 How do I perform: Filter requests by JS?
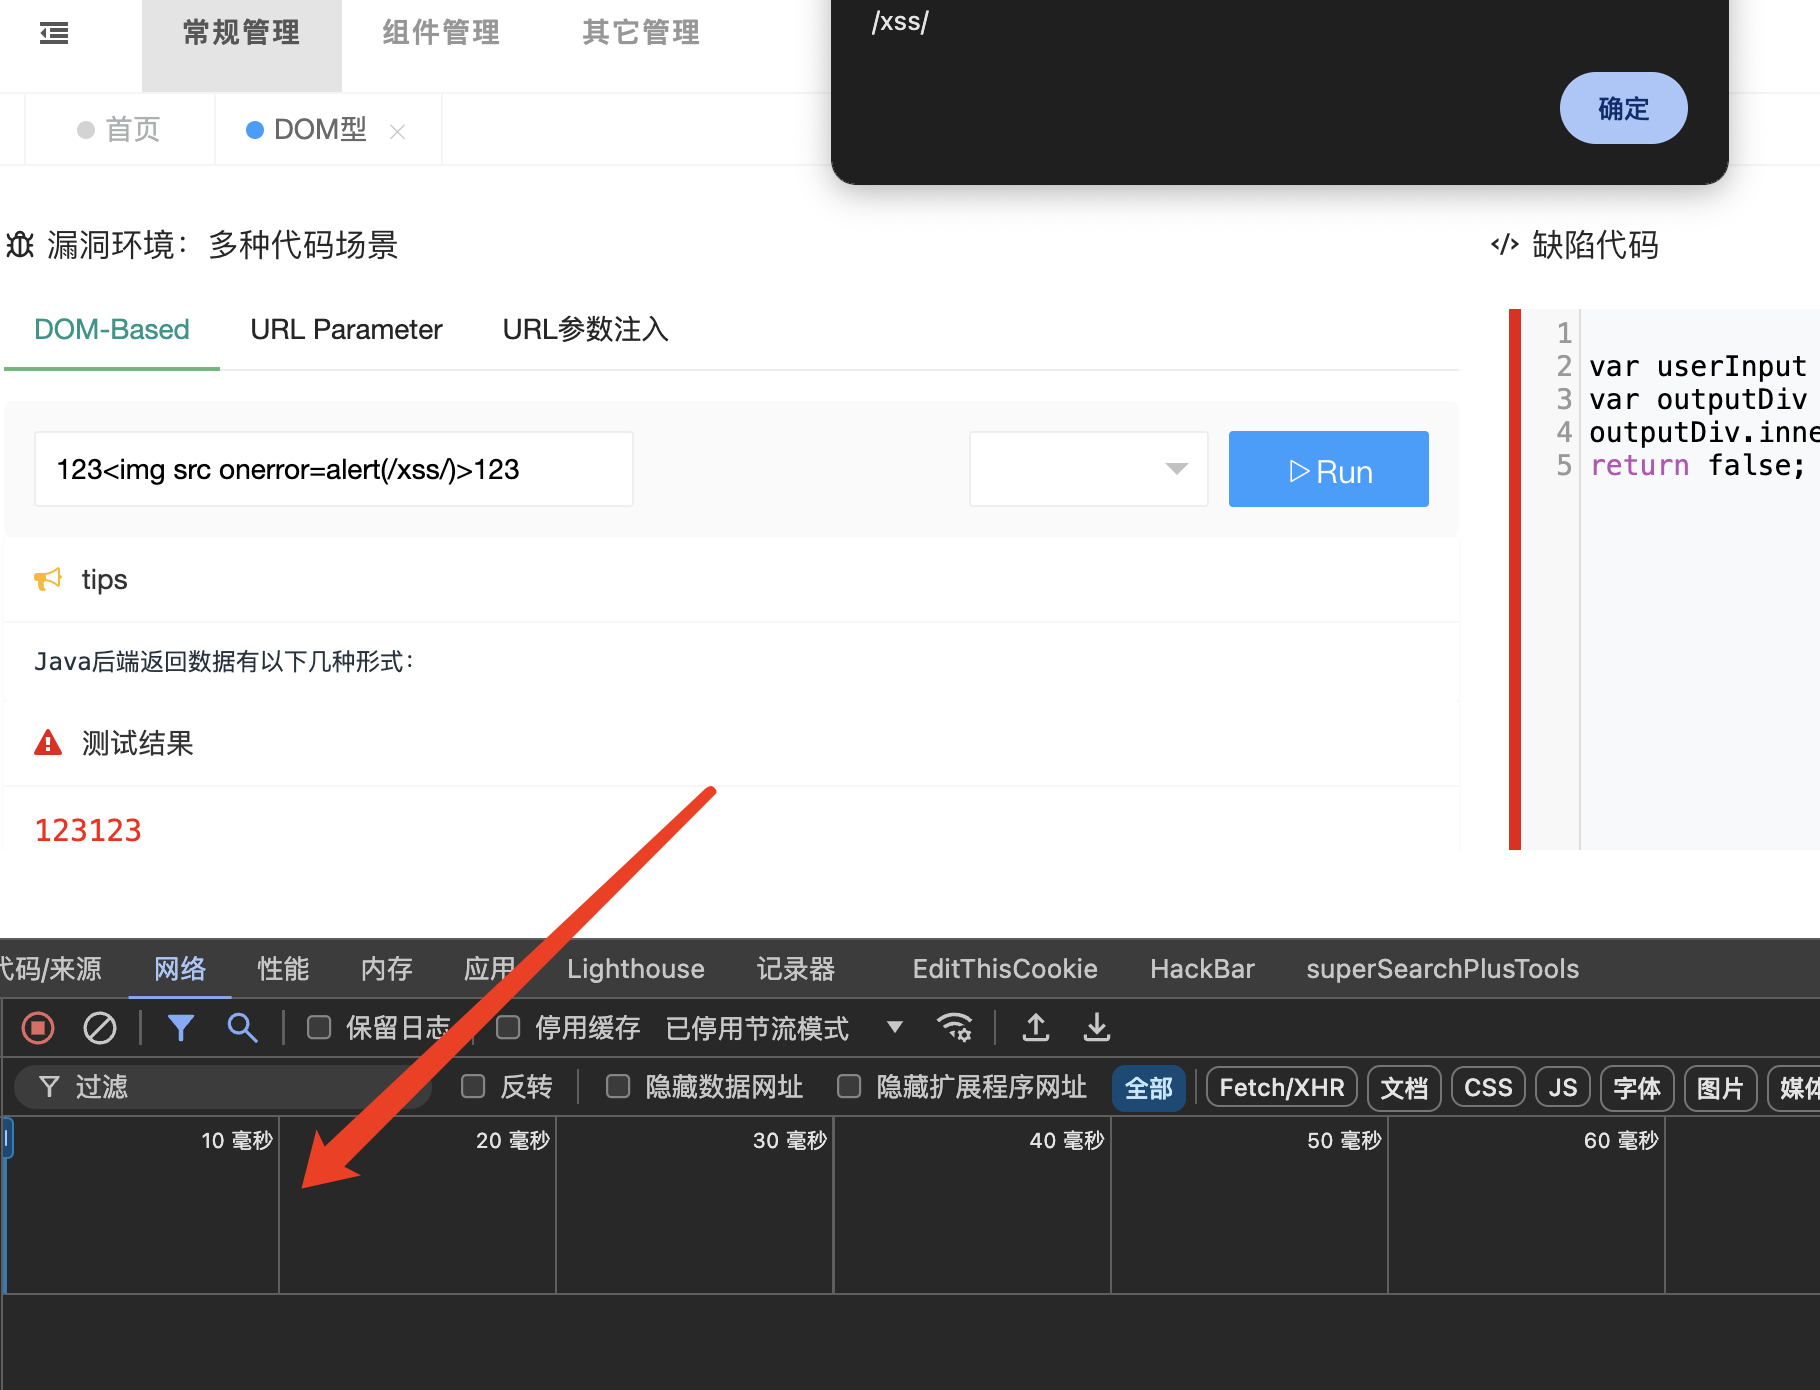[1562, 1088]
